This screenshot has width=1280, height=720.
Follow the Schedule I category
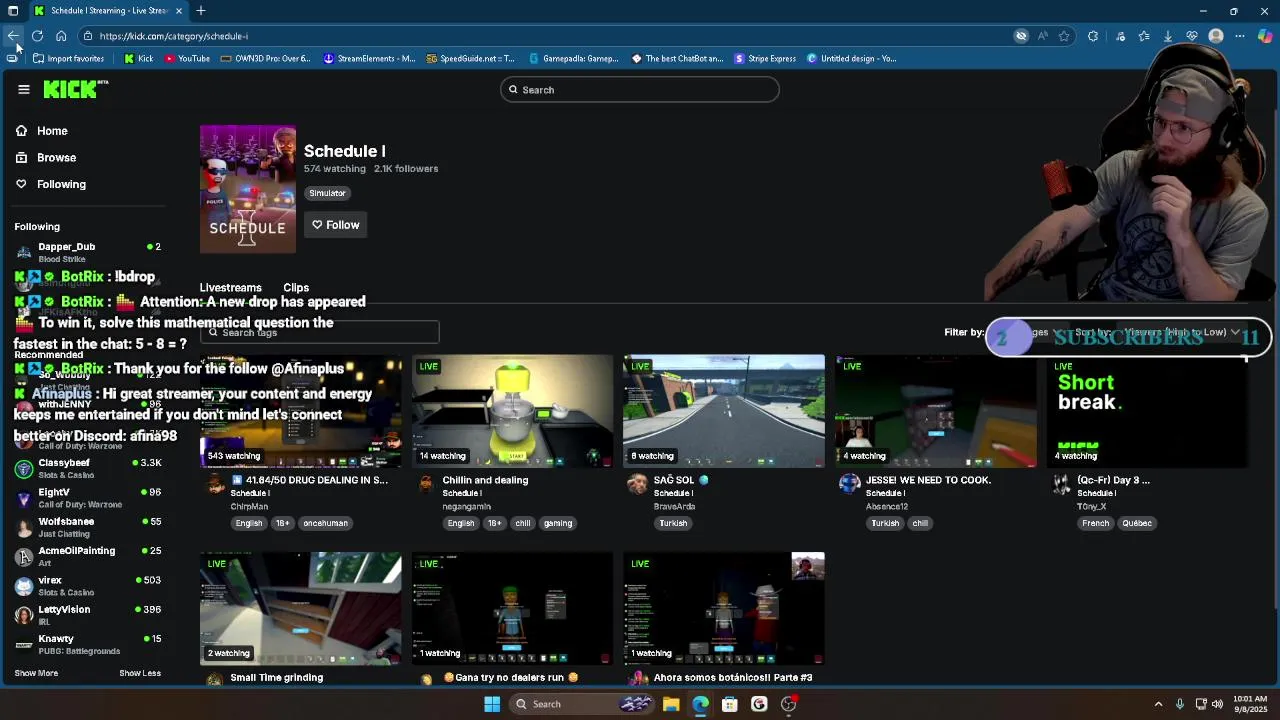(335, 225)
